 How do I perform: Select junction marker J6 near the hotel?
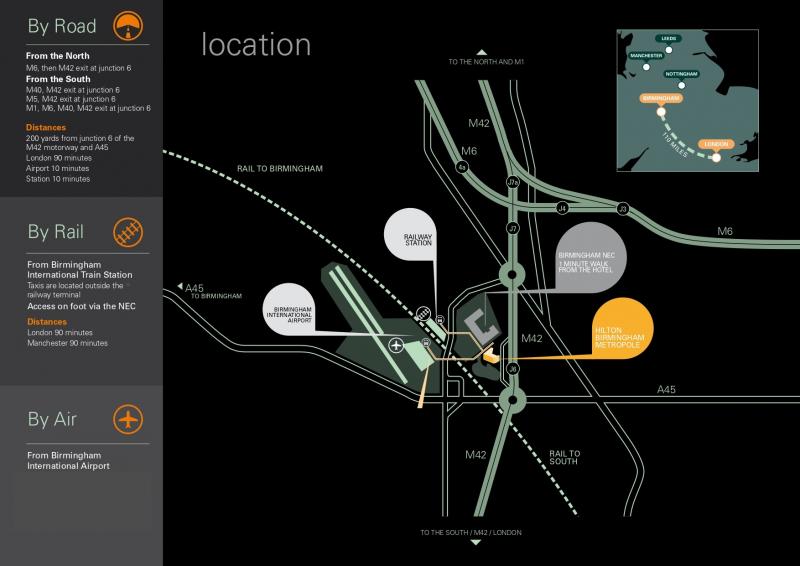[x=513, y=369]
